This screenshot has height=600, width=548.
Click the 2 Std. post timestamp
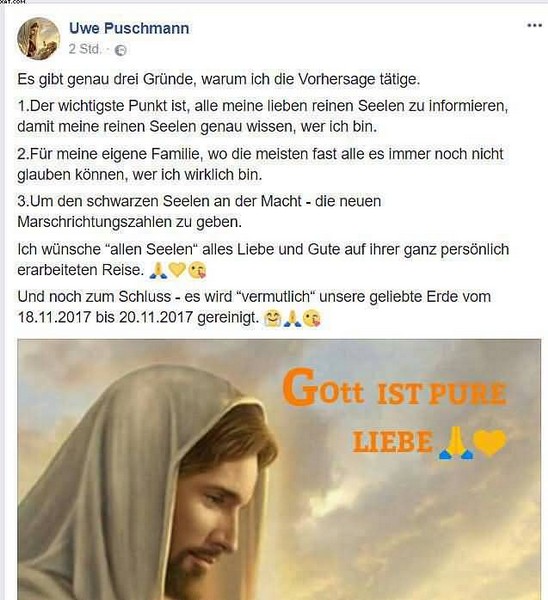(85, 49)
